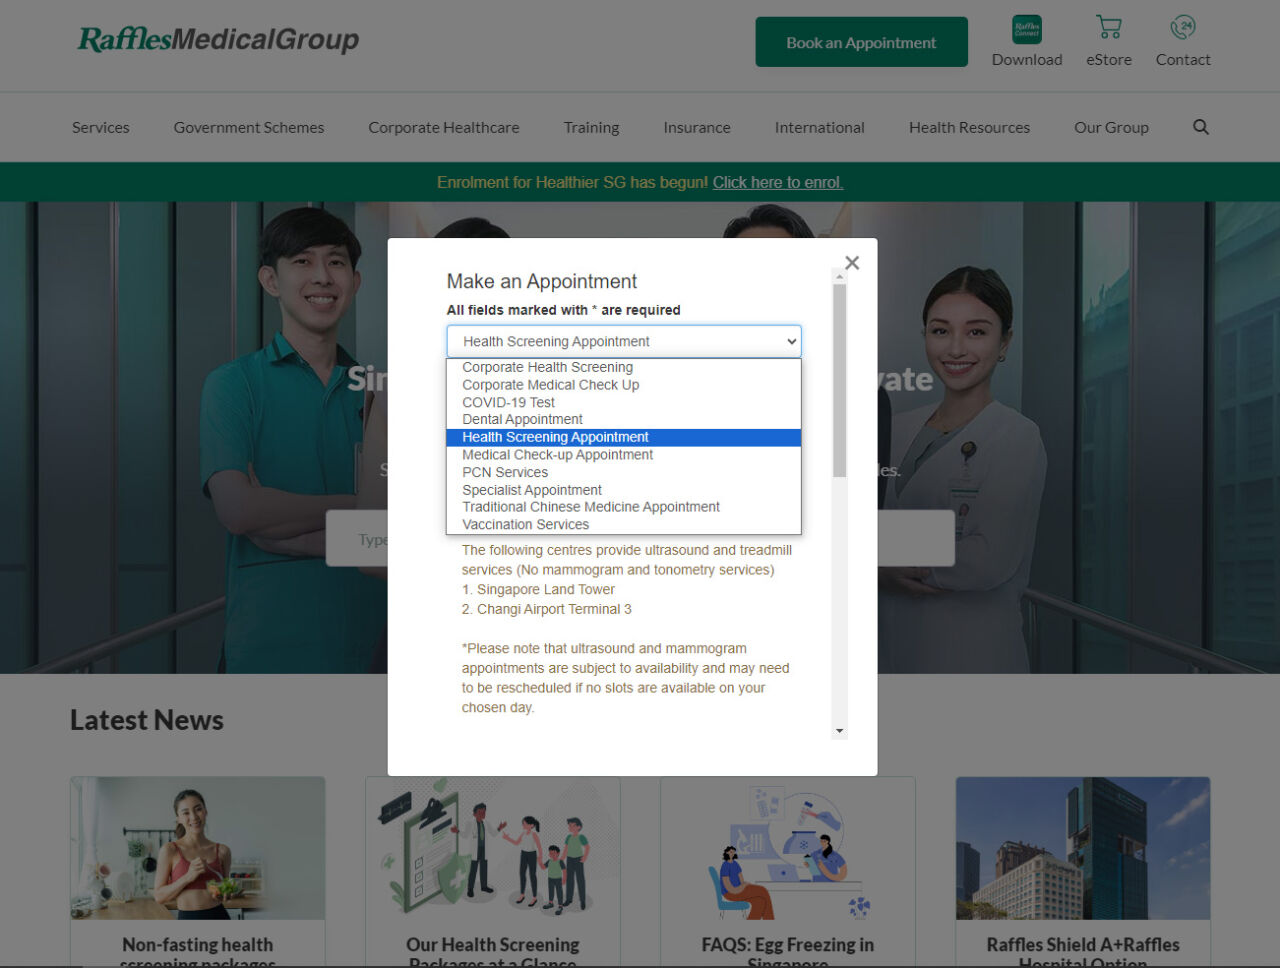The width and height of the screenshot is (1280, 968).
Task: Close the Make an Appointment dialog
Action: coord(851,262)
